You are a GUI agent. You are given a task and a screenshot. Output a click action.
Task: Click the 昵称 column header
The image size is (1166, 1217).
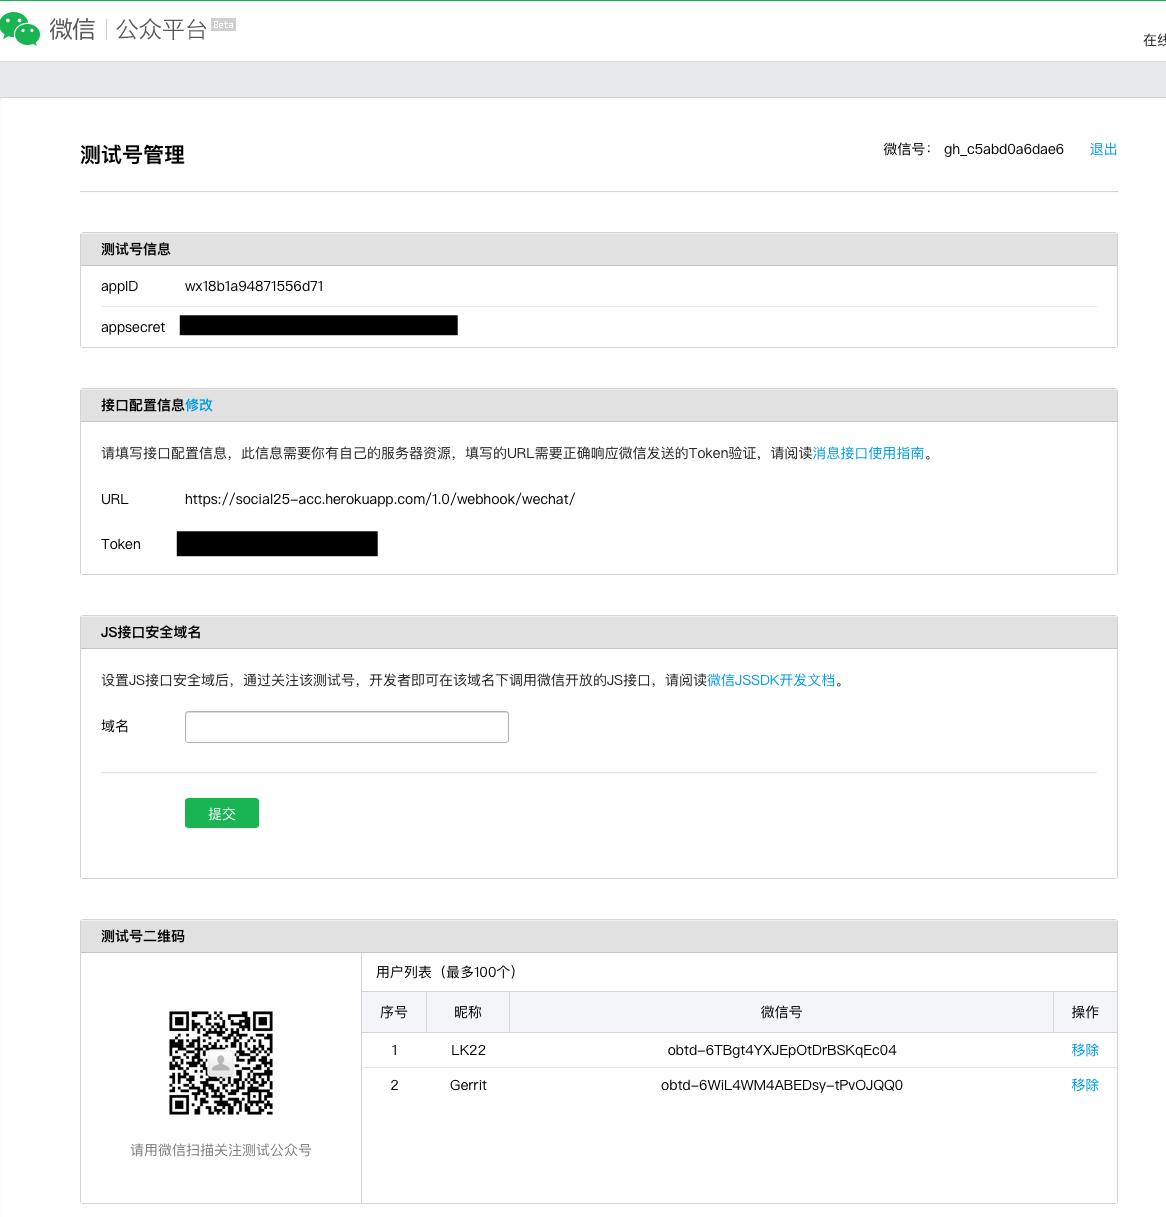coord(467,1012)
